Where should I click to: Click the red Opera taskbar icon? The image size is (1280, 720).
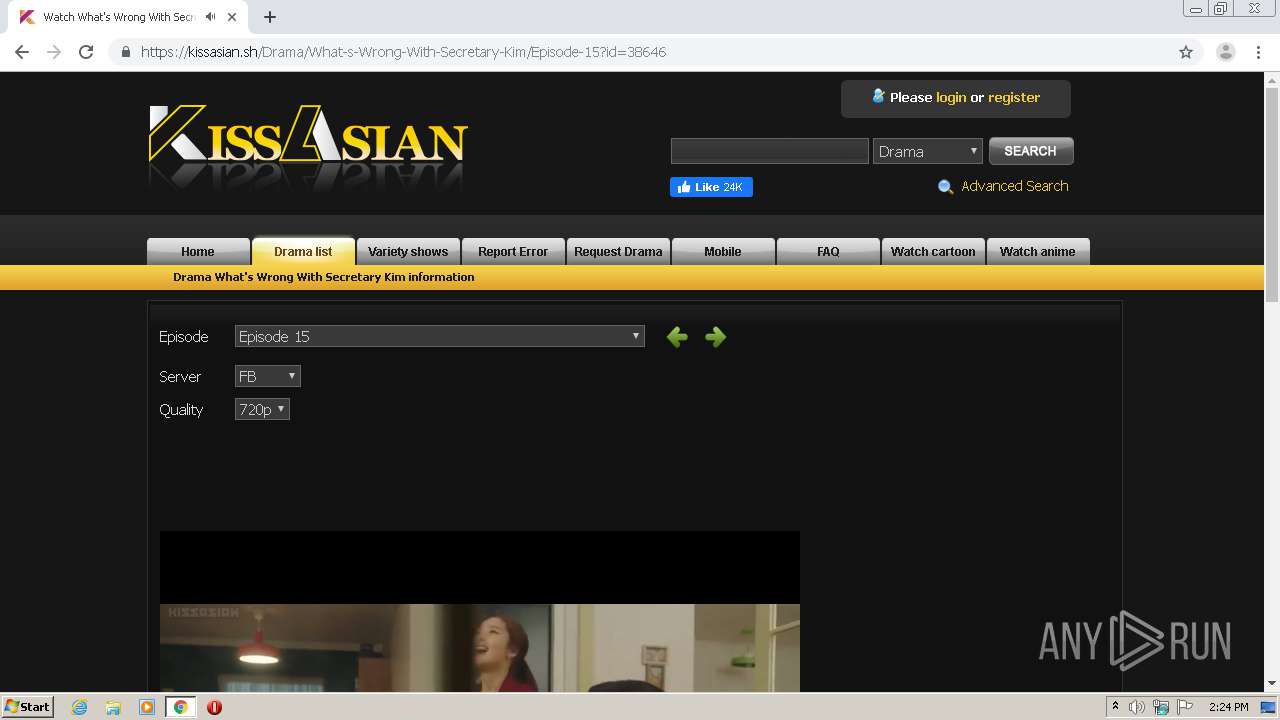pyautogui.click(x=214, y=707)
